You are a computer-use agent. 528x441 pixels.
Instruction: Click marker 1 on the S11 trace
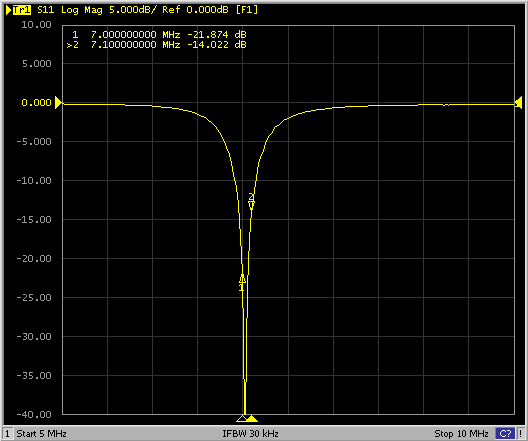click(x=242, y=283)
